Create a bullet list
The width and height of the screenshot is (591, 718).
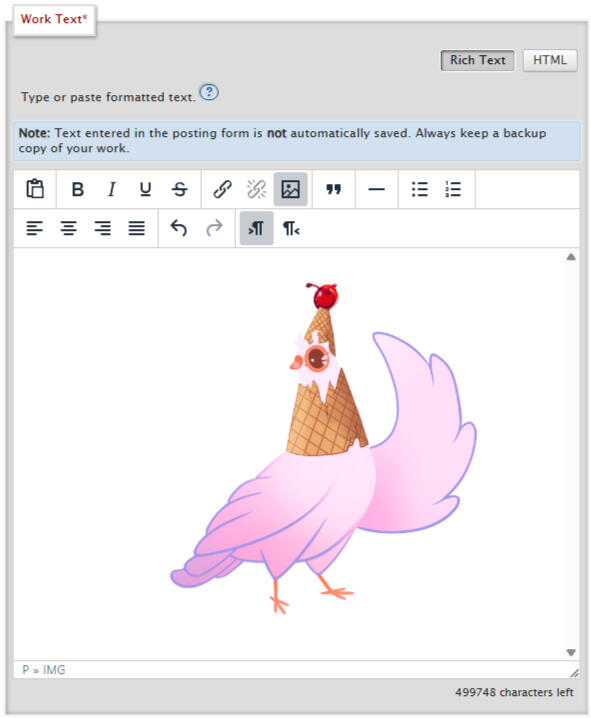pos(419,189)
